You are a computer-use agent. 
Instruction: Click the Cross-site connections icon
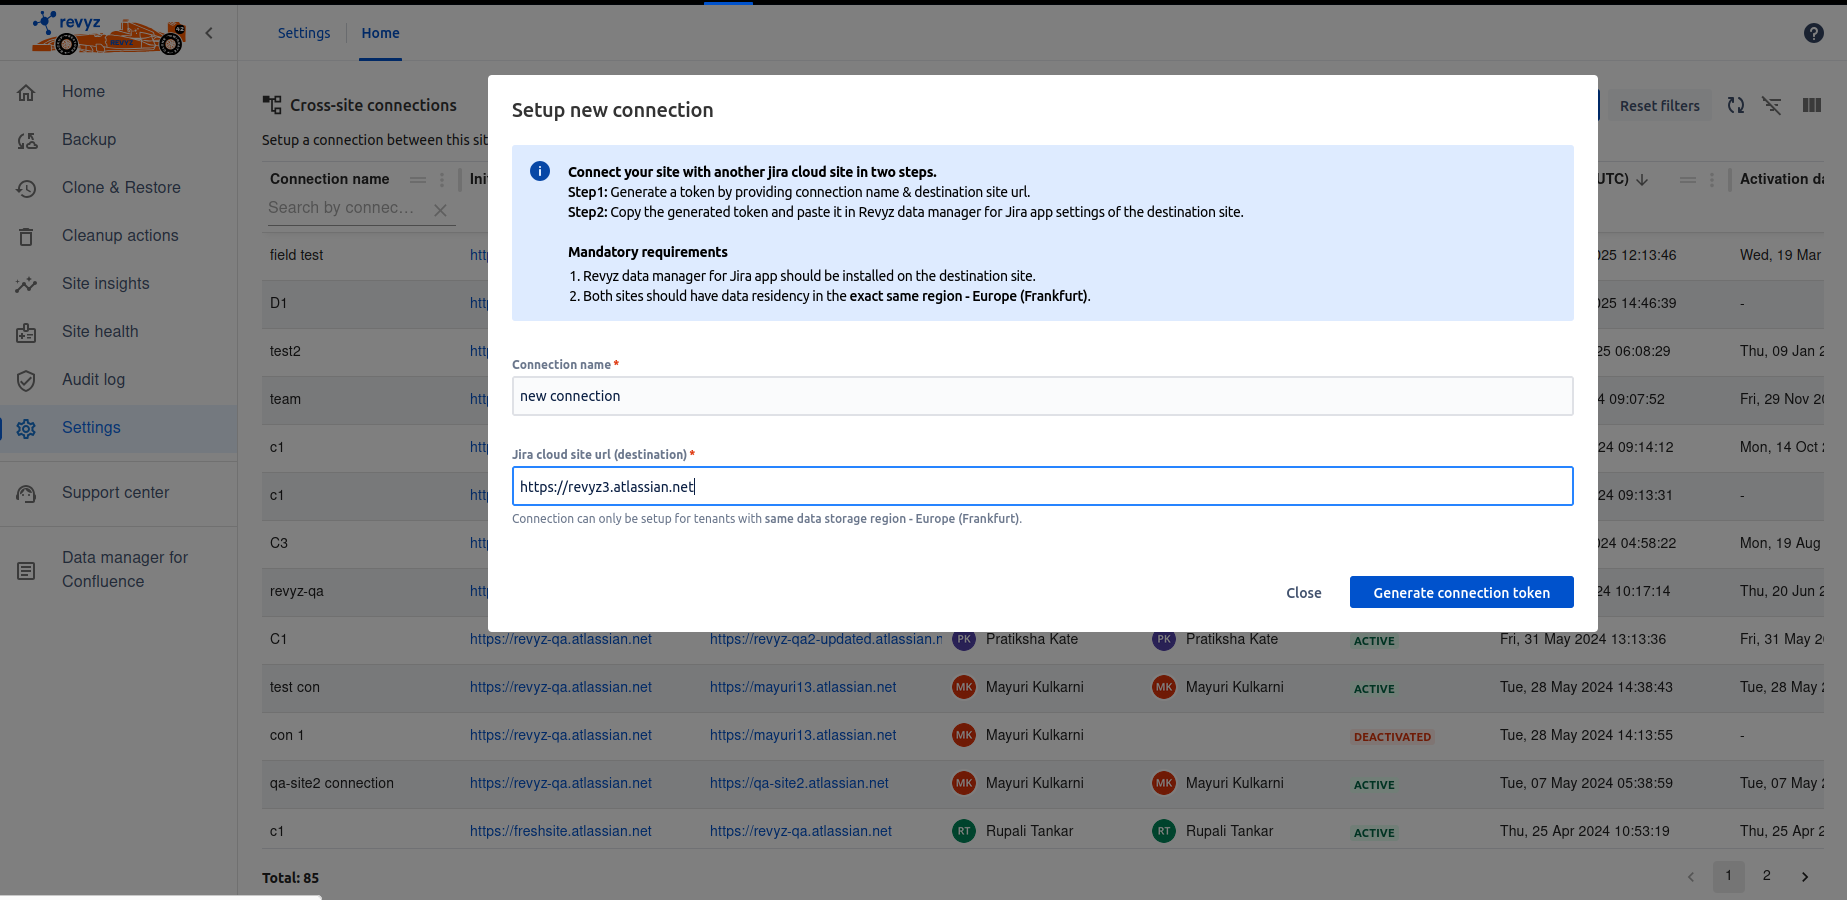click(270, 103)
